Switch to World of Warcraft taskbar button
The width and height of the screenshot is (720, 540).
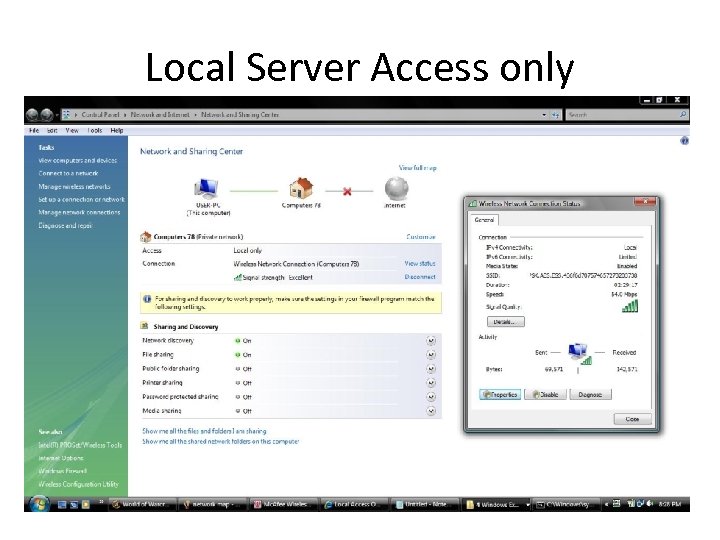(143, 504)
